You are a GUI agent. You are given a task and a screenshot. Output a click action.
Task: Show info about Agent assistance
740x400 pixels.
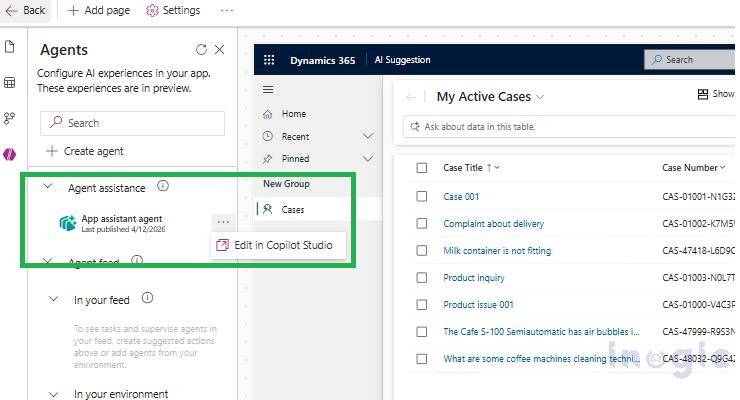pyautogui.click(x=163, y=185)
